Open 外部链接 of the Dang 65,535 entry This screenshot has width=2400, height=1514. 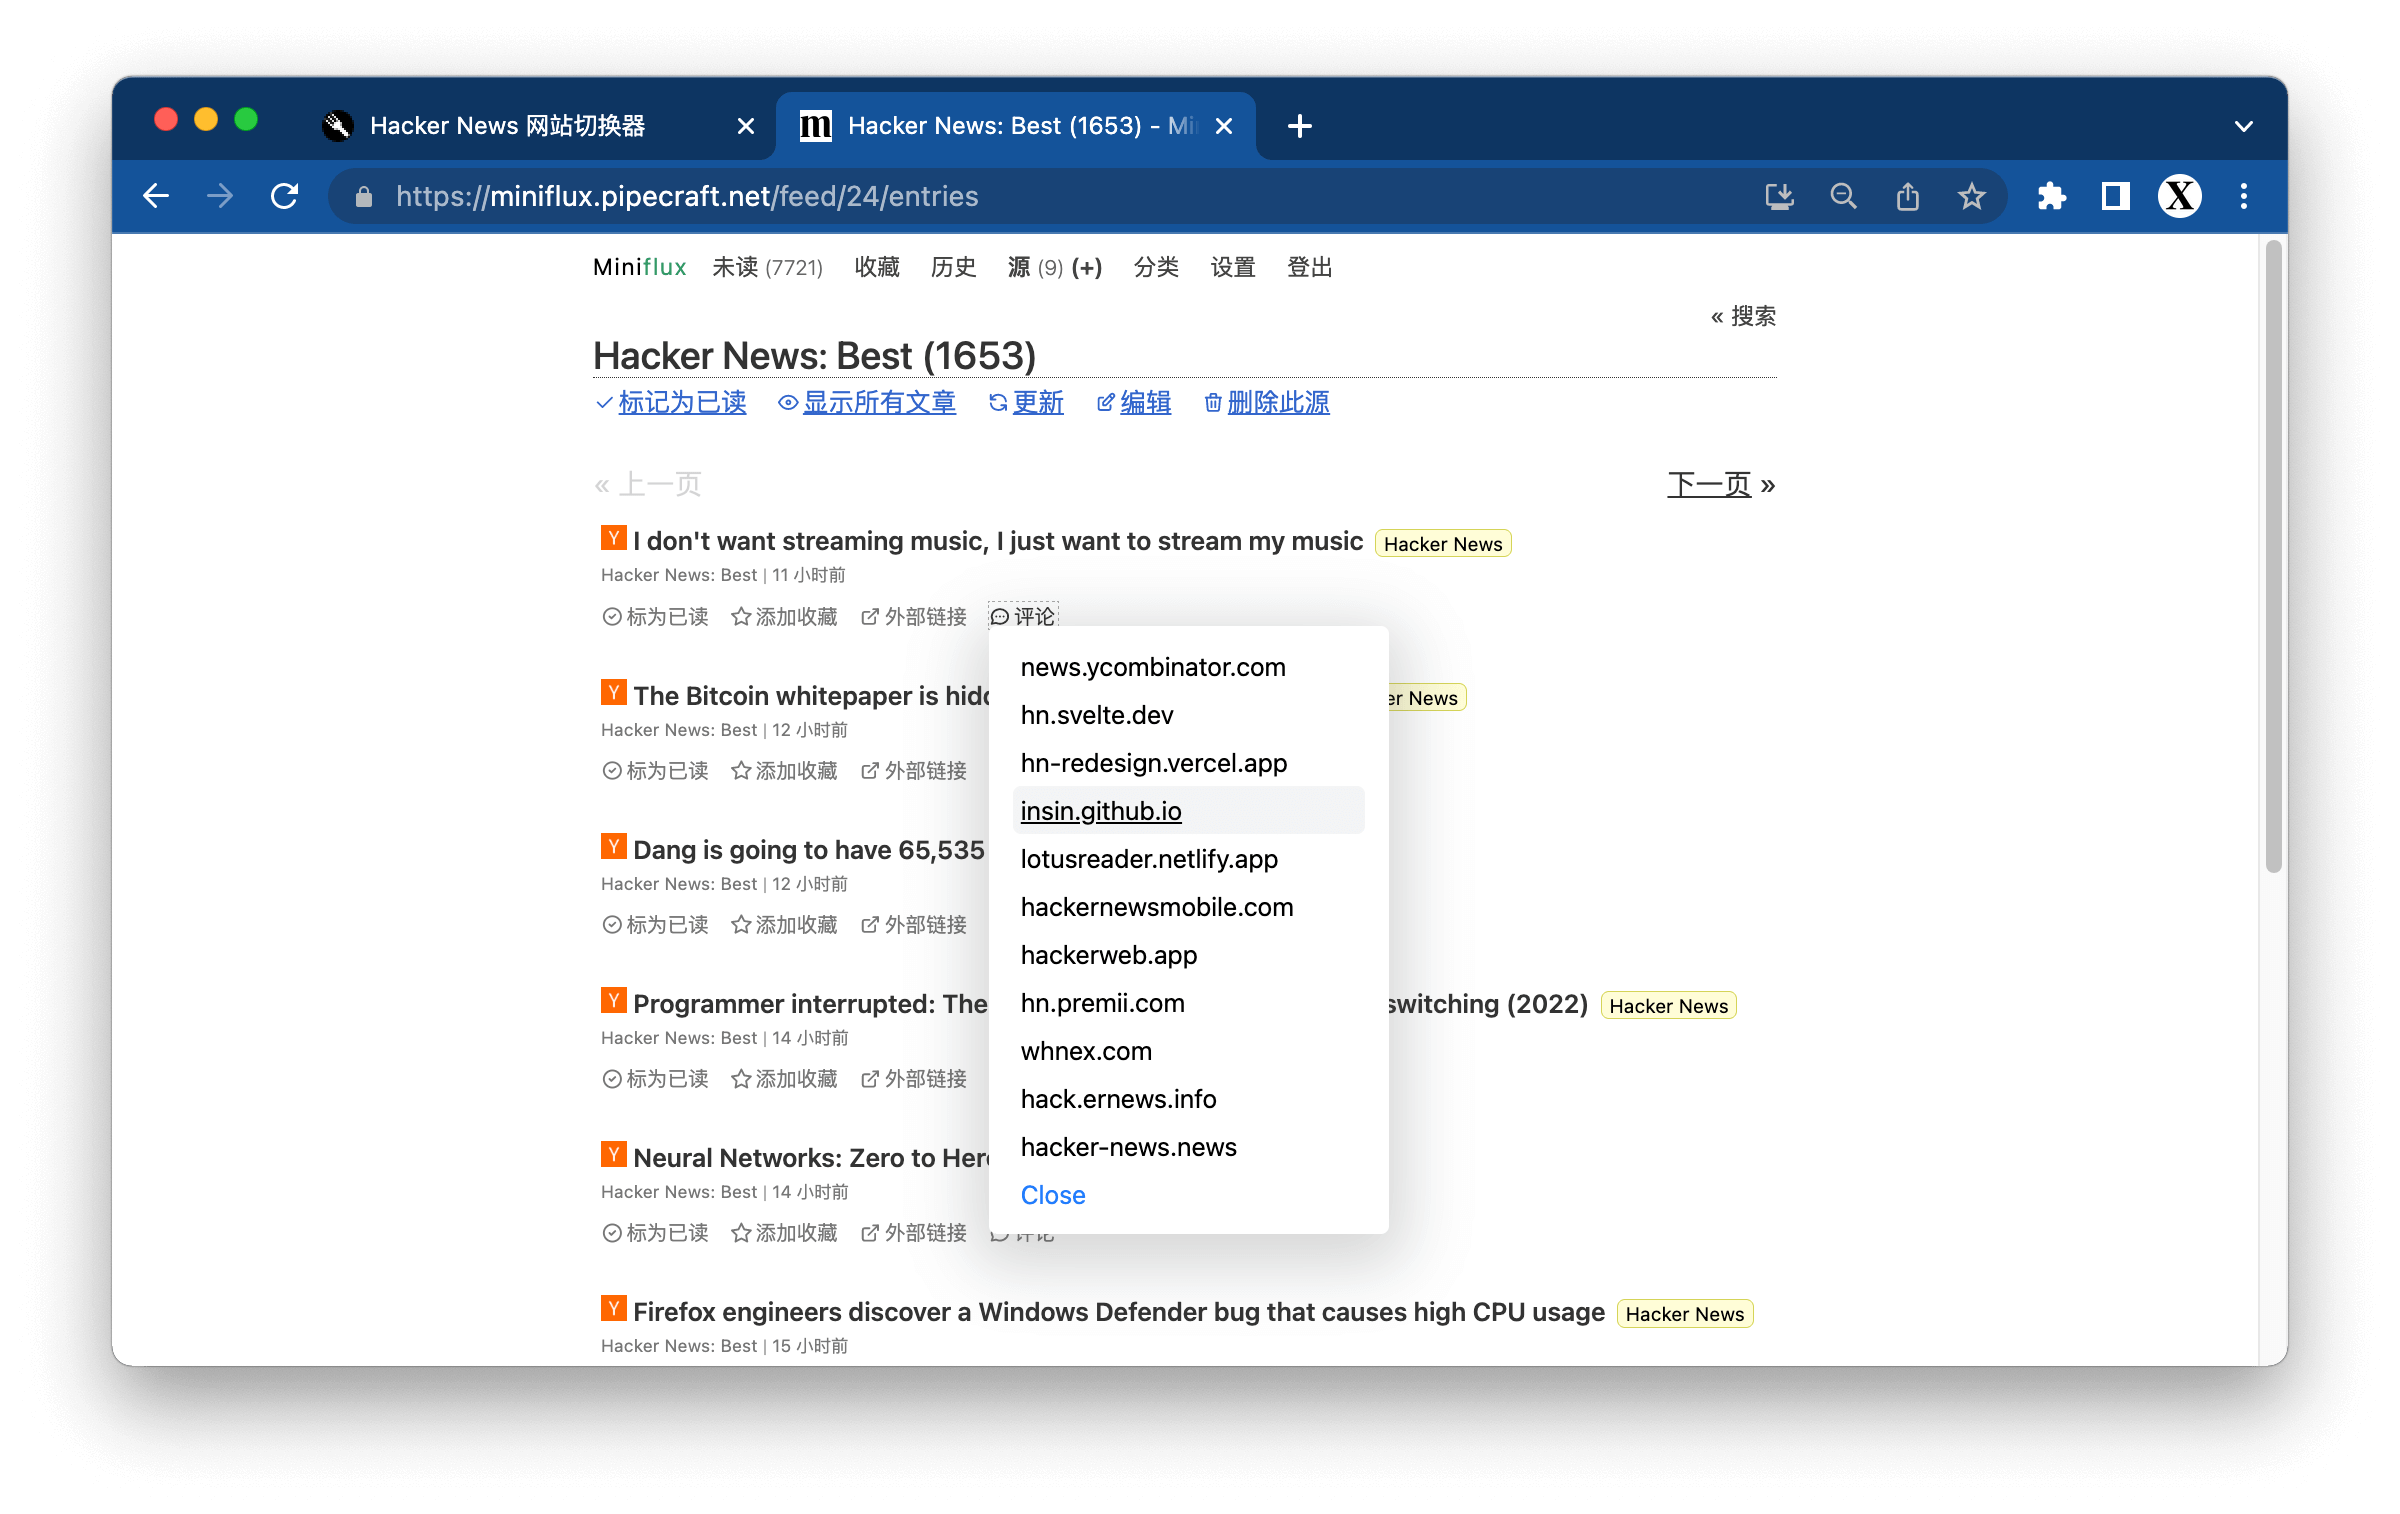point(913,924)
